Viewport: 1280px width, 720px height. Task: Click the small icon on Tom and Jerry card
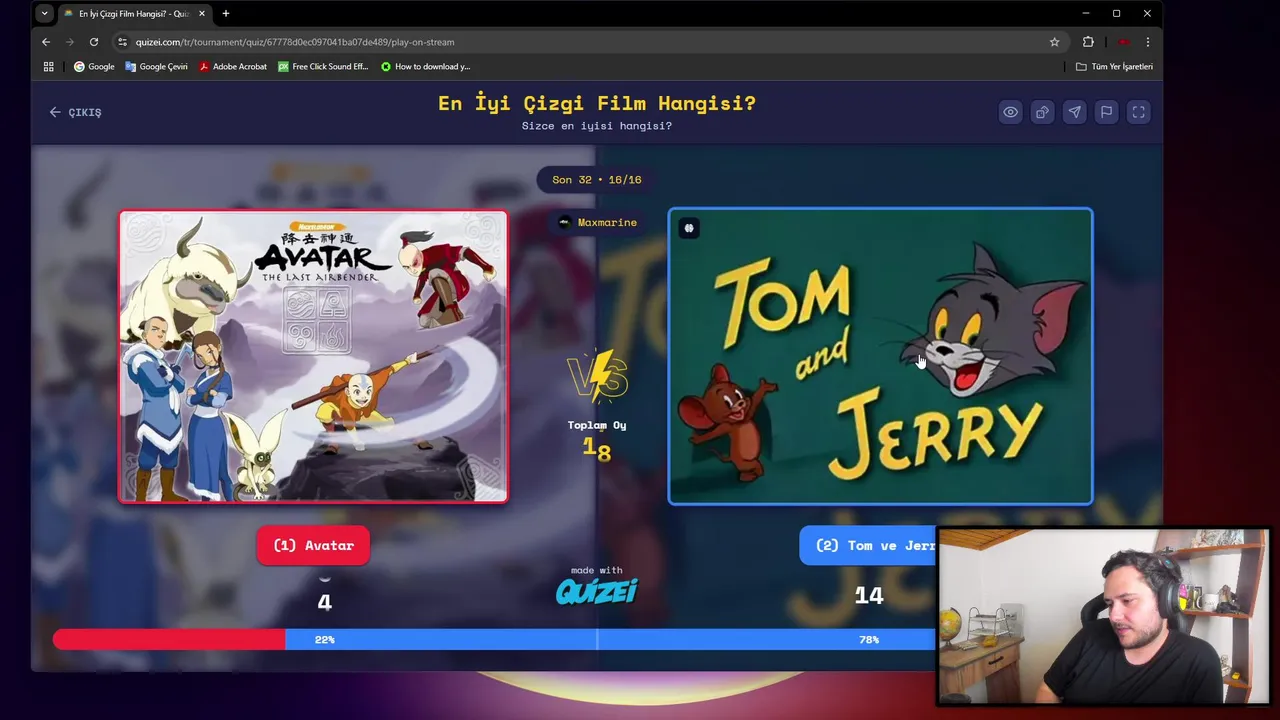[x=688, y=228]
